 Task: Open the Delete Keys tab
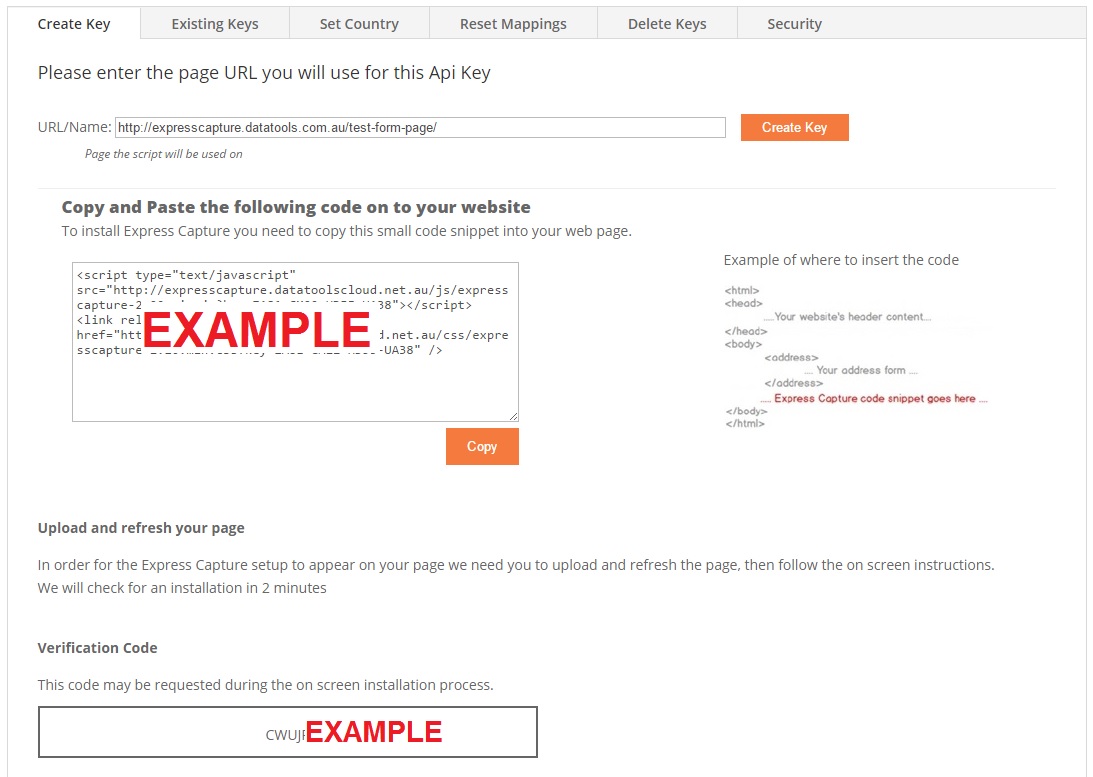coord(667,24)
